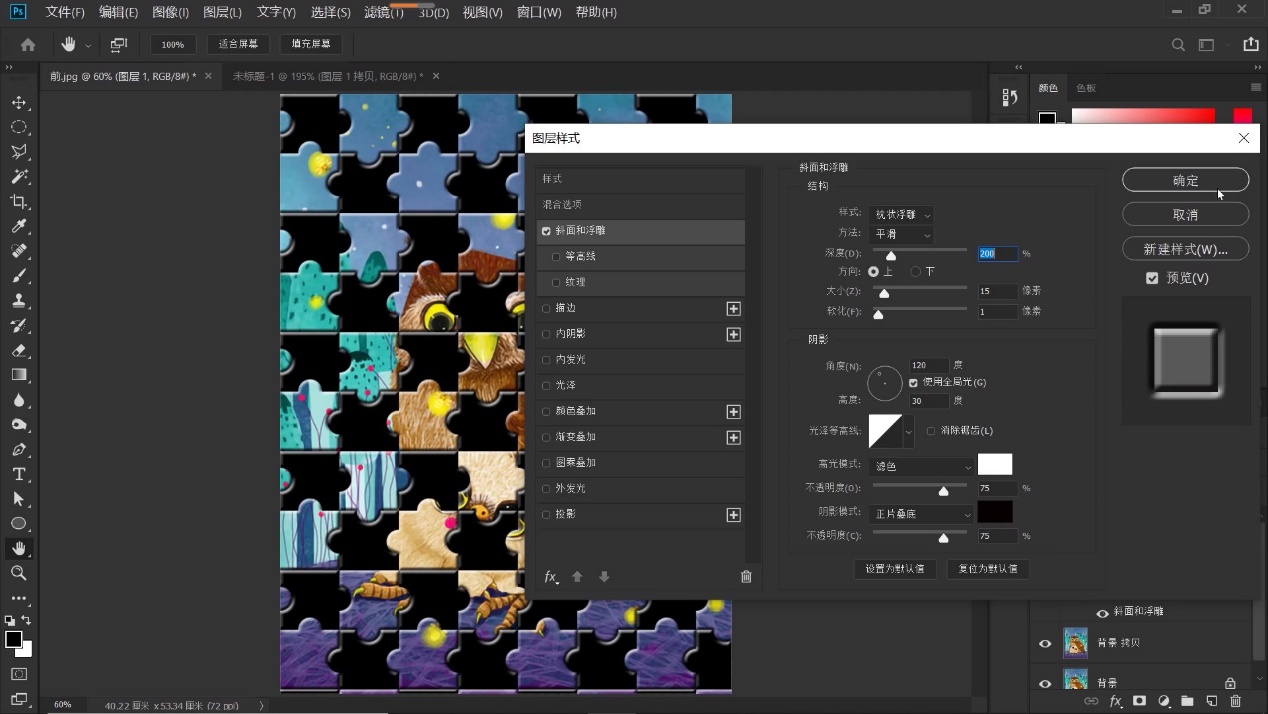Click the fx icon in Layer Style dialog
Viewport: 1268px width, 714px height.
click(551, 577)
